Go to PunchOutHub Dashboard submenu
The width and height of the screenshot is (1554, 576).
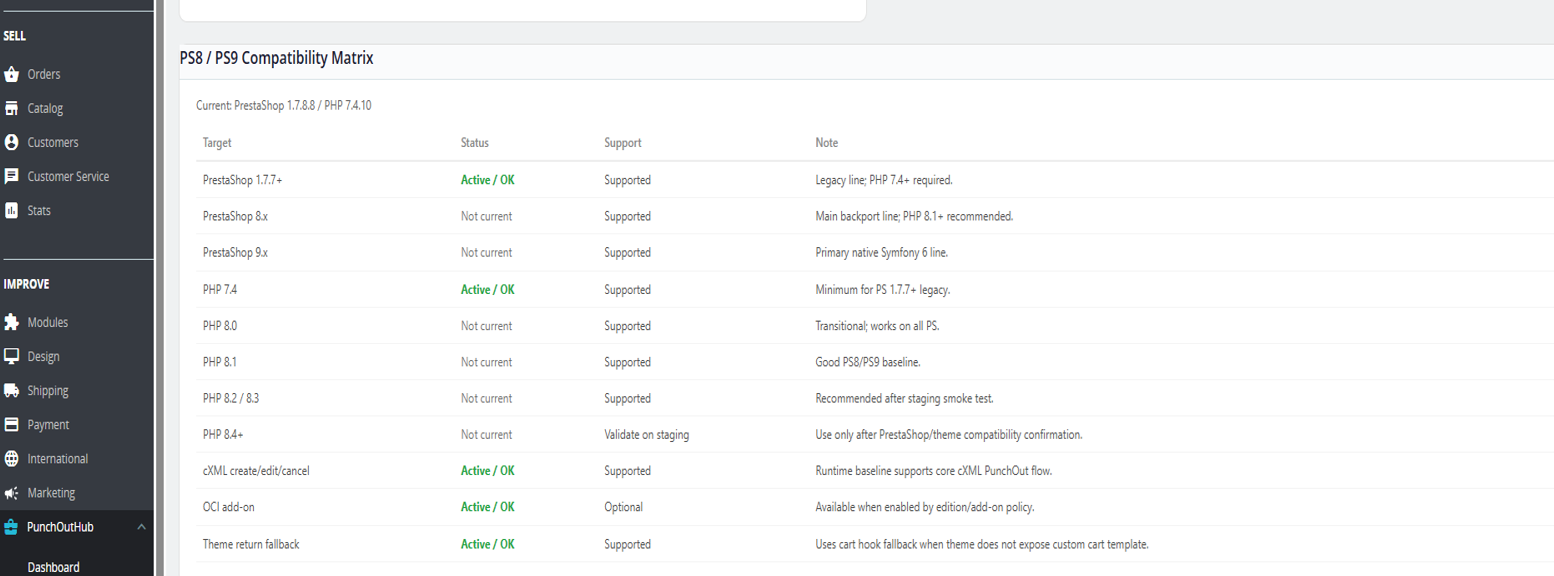coord(53,567)
